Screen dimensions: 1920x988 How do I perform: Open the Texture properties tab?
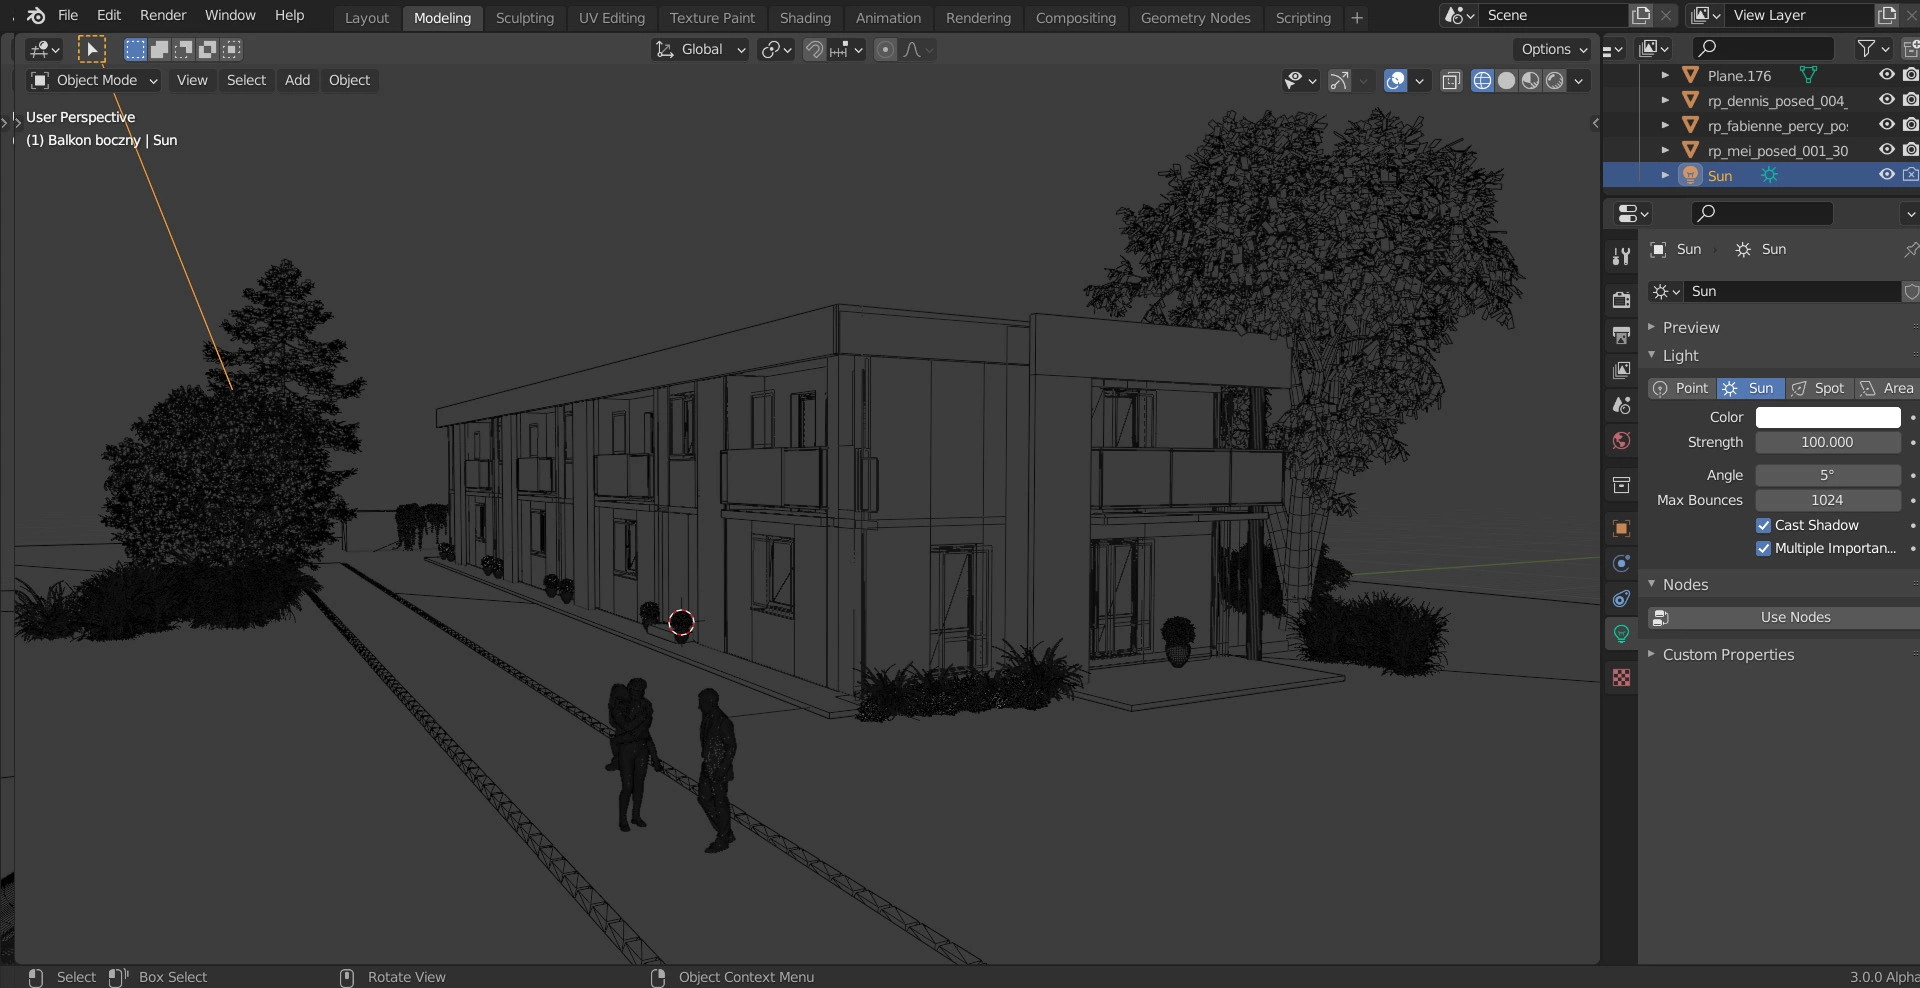[1621, 678]
